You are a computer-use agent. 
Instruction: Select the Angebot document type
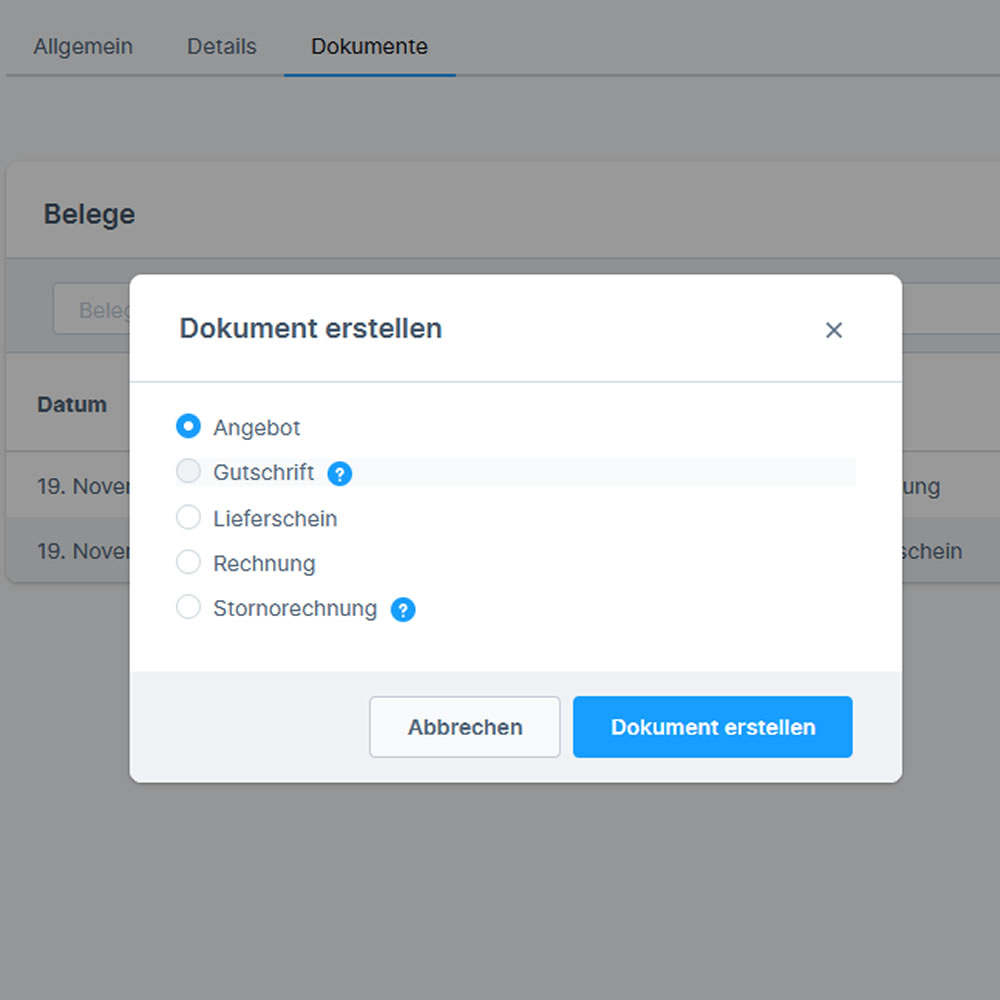click(x=188, y=426)
